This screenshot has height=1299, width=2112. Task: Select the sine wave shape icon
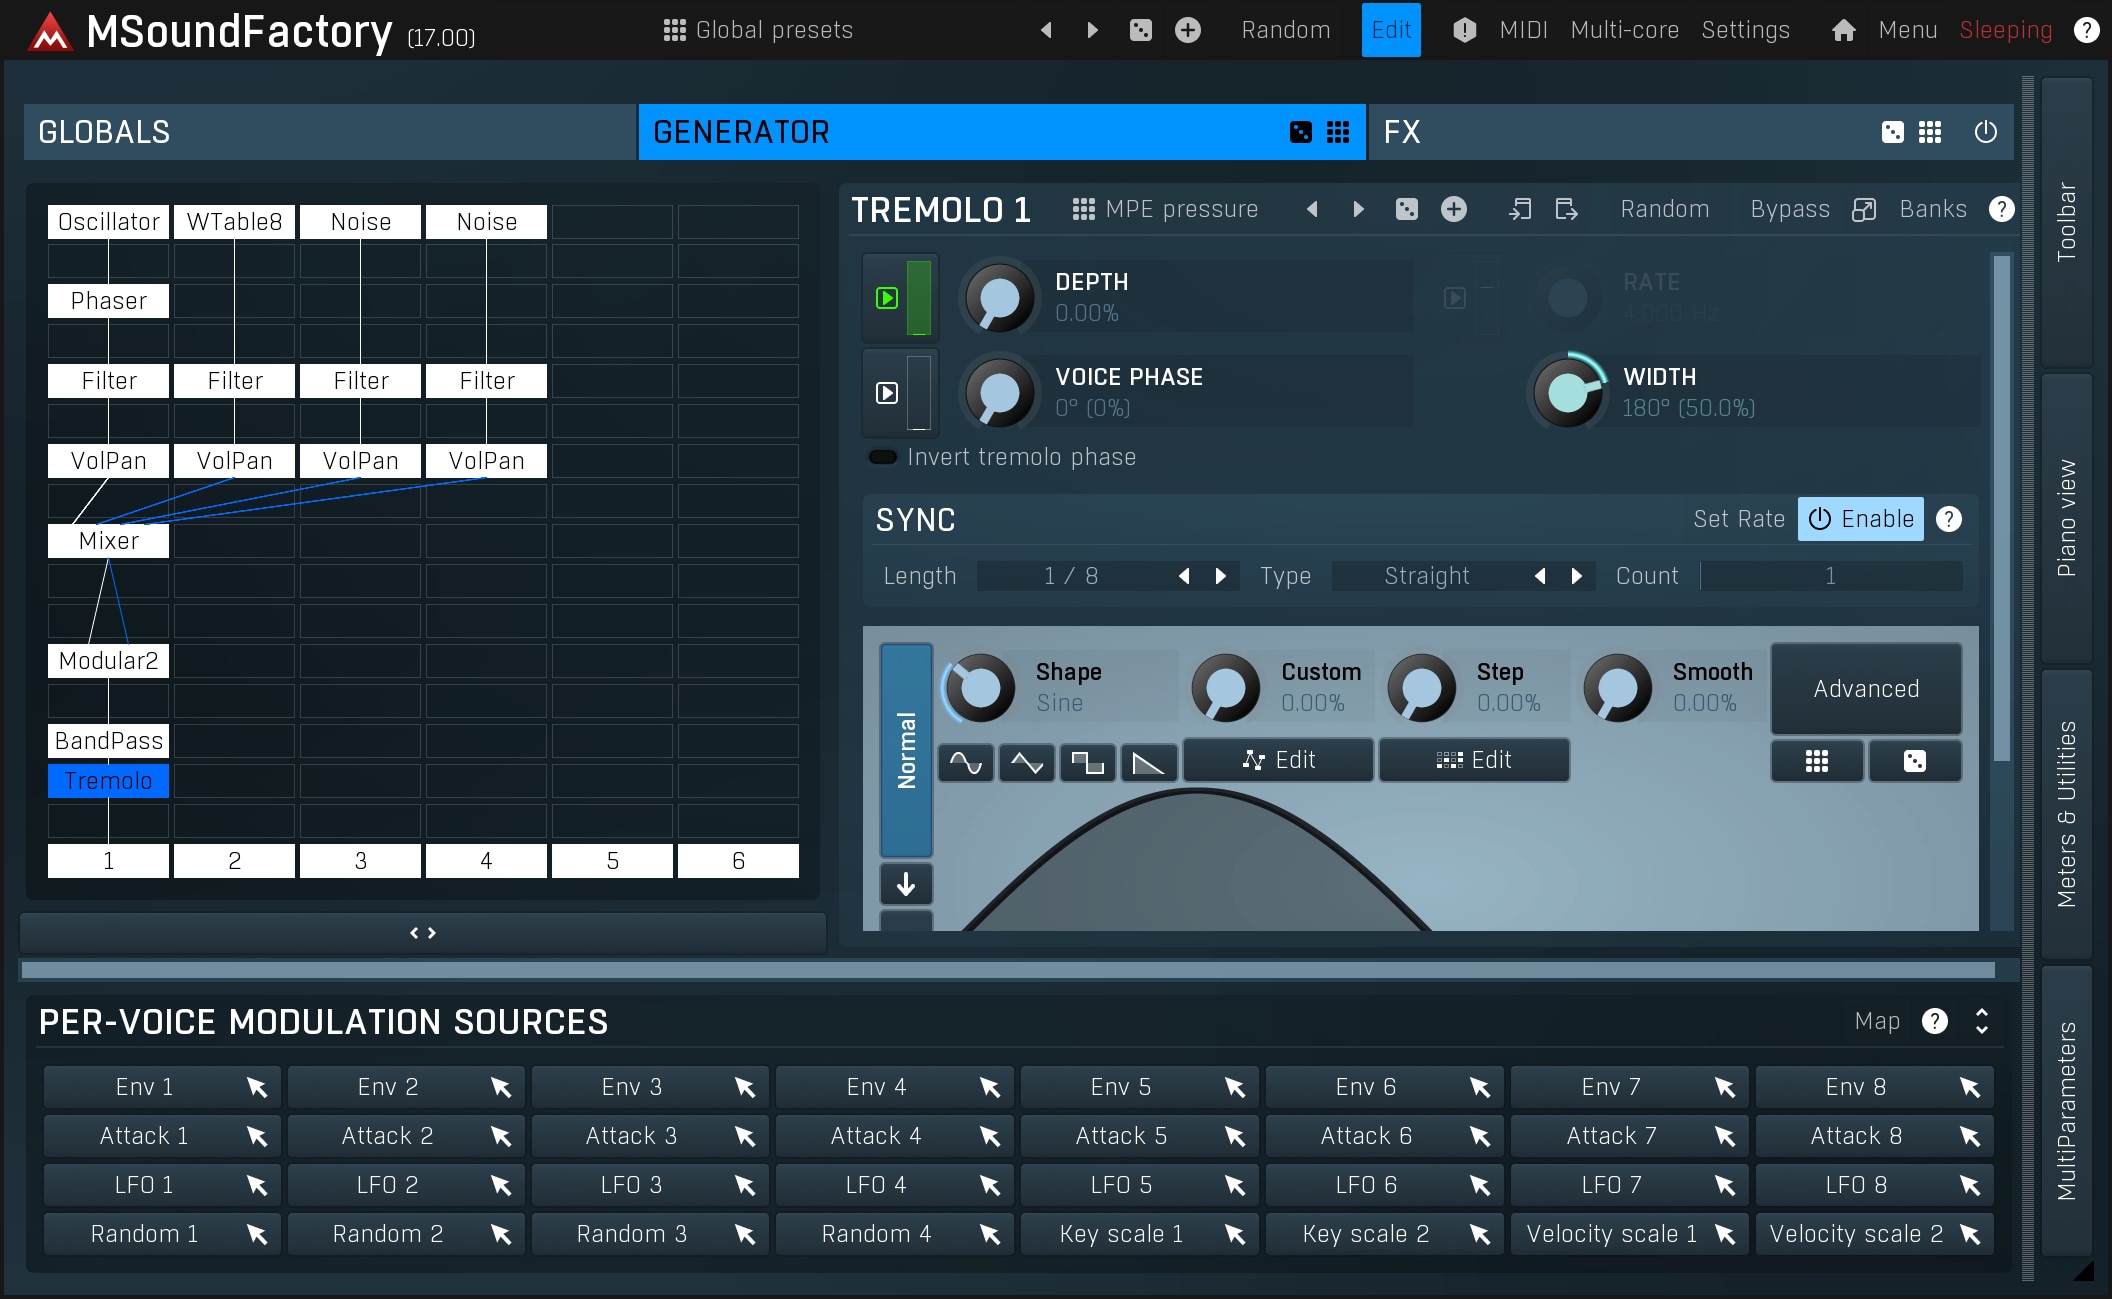[965, 763]
